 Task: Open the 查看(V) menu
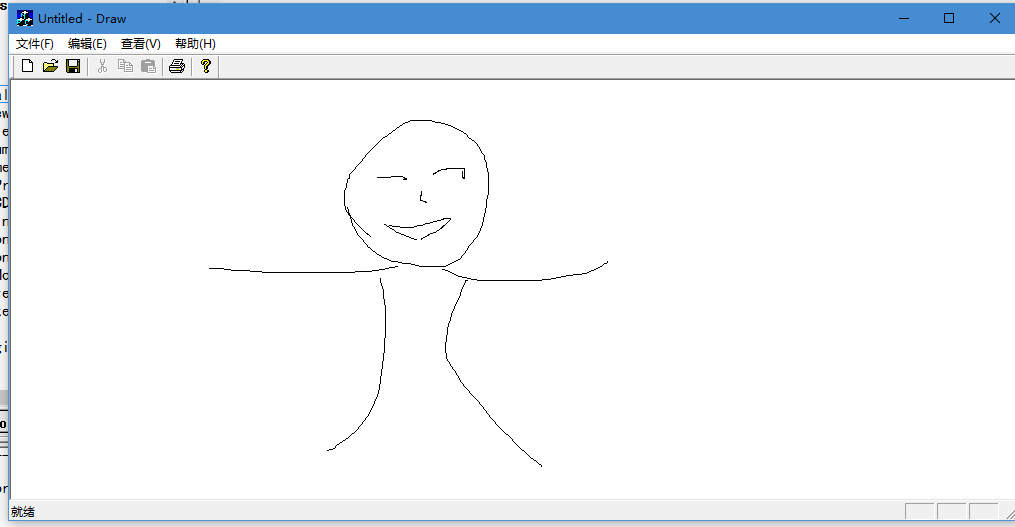[x=140, y=44]
